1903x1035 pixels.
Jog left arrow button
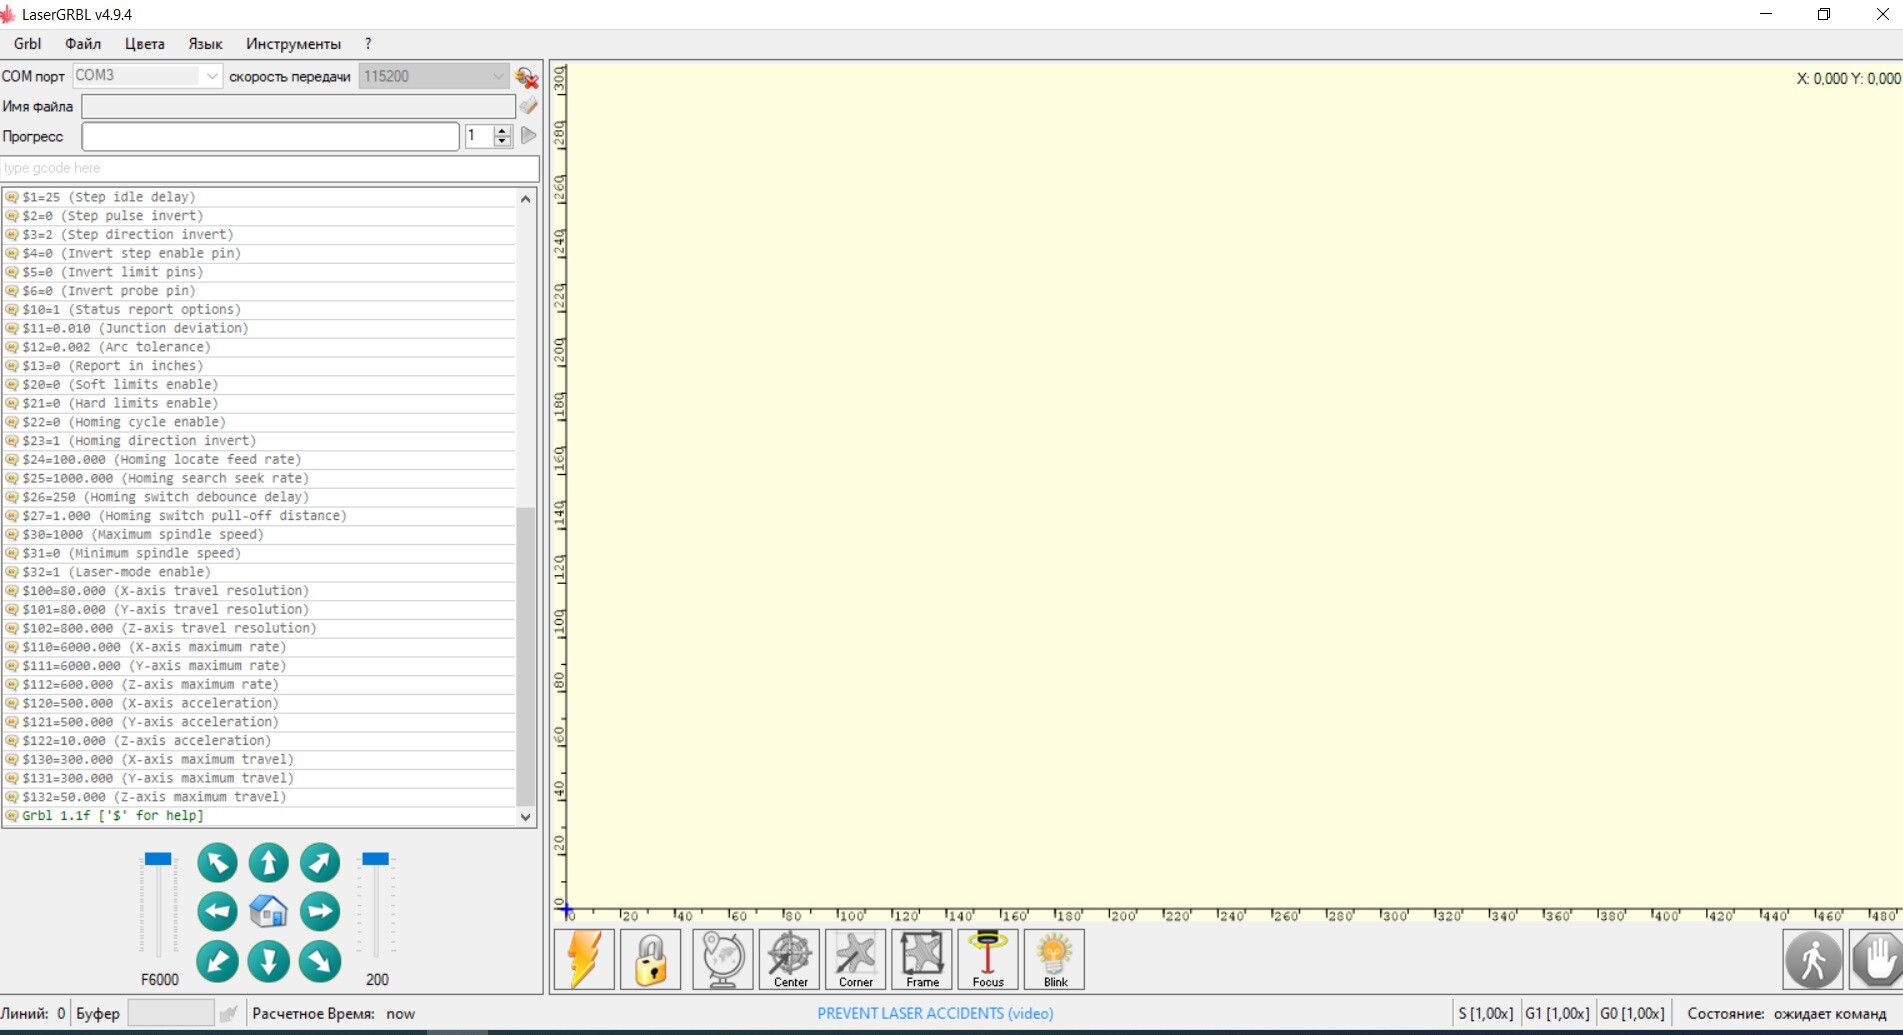pyautogui.click(x=217, y=912)
